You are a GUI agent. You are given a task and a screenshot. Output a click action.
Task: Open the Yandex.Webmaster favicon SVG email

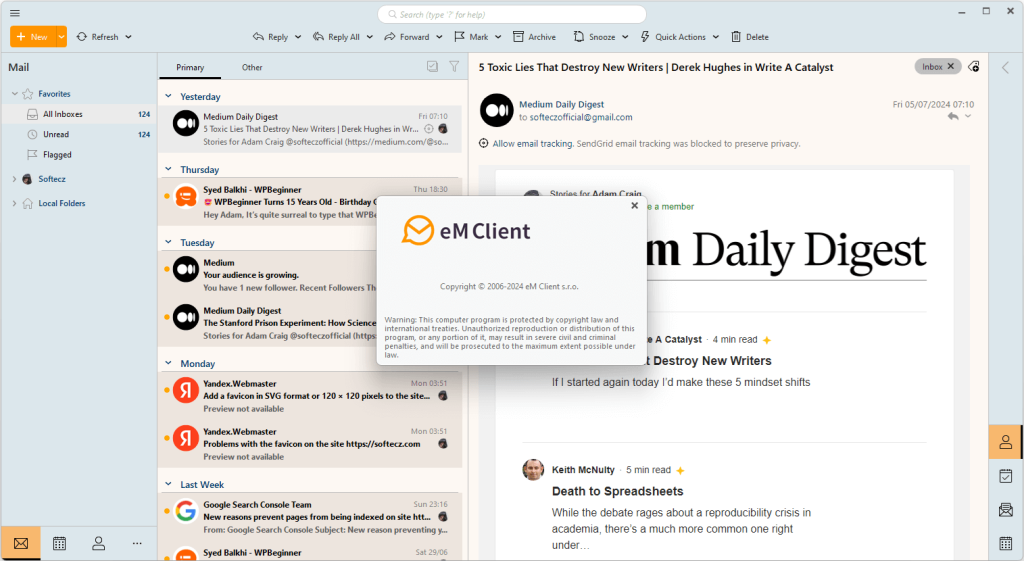point(310,396)
